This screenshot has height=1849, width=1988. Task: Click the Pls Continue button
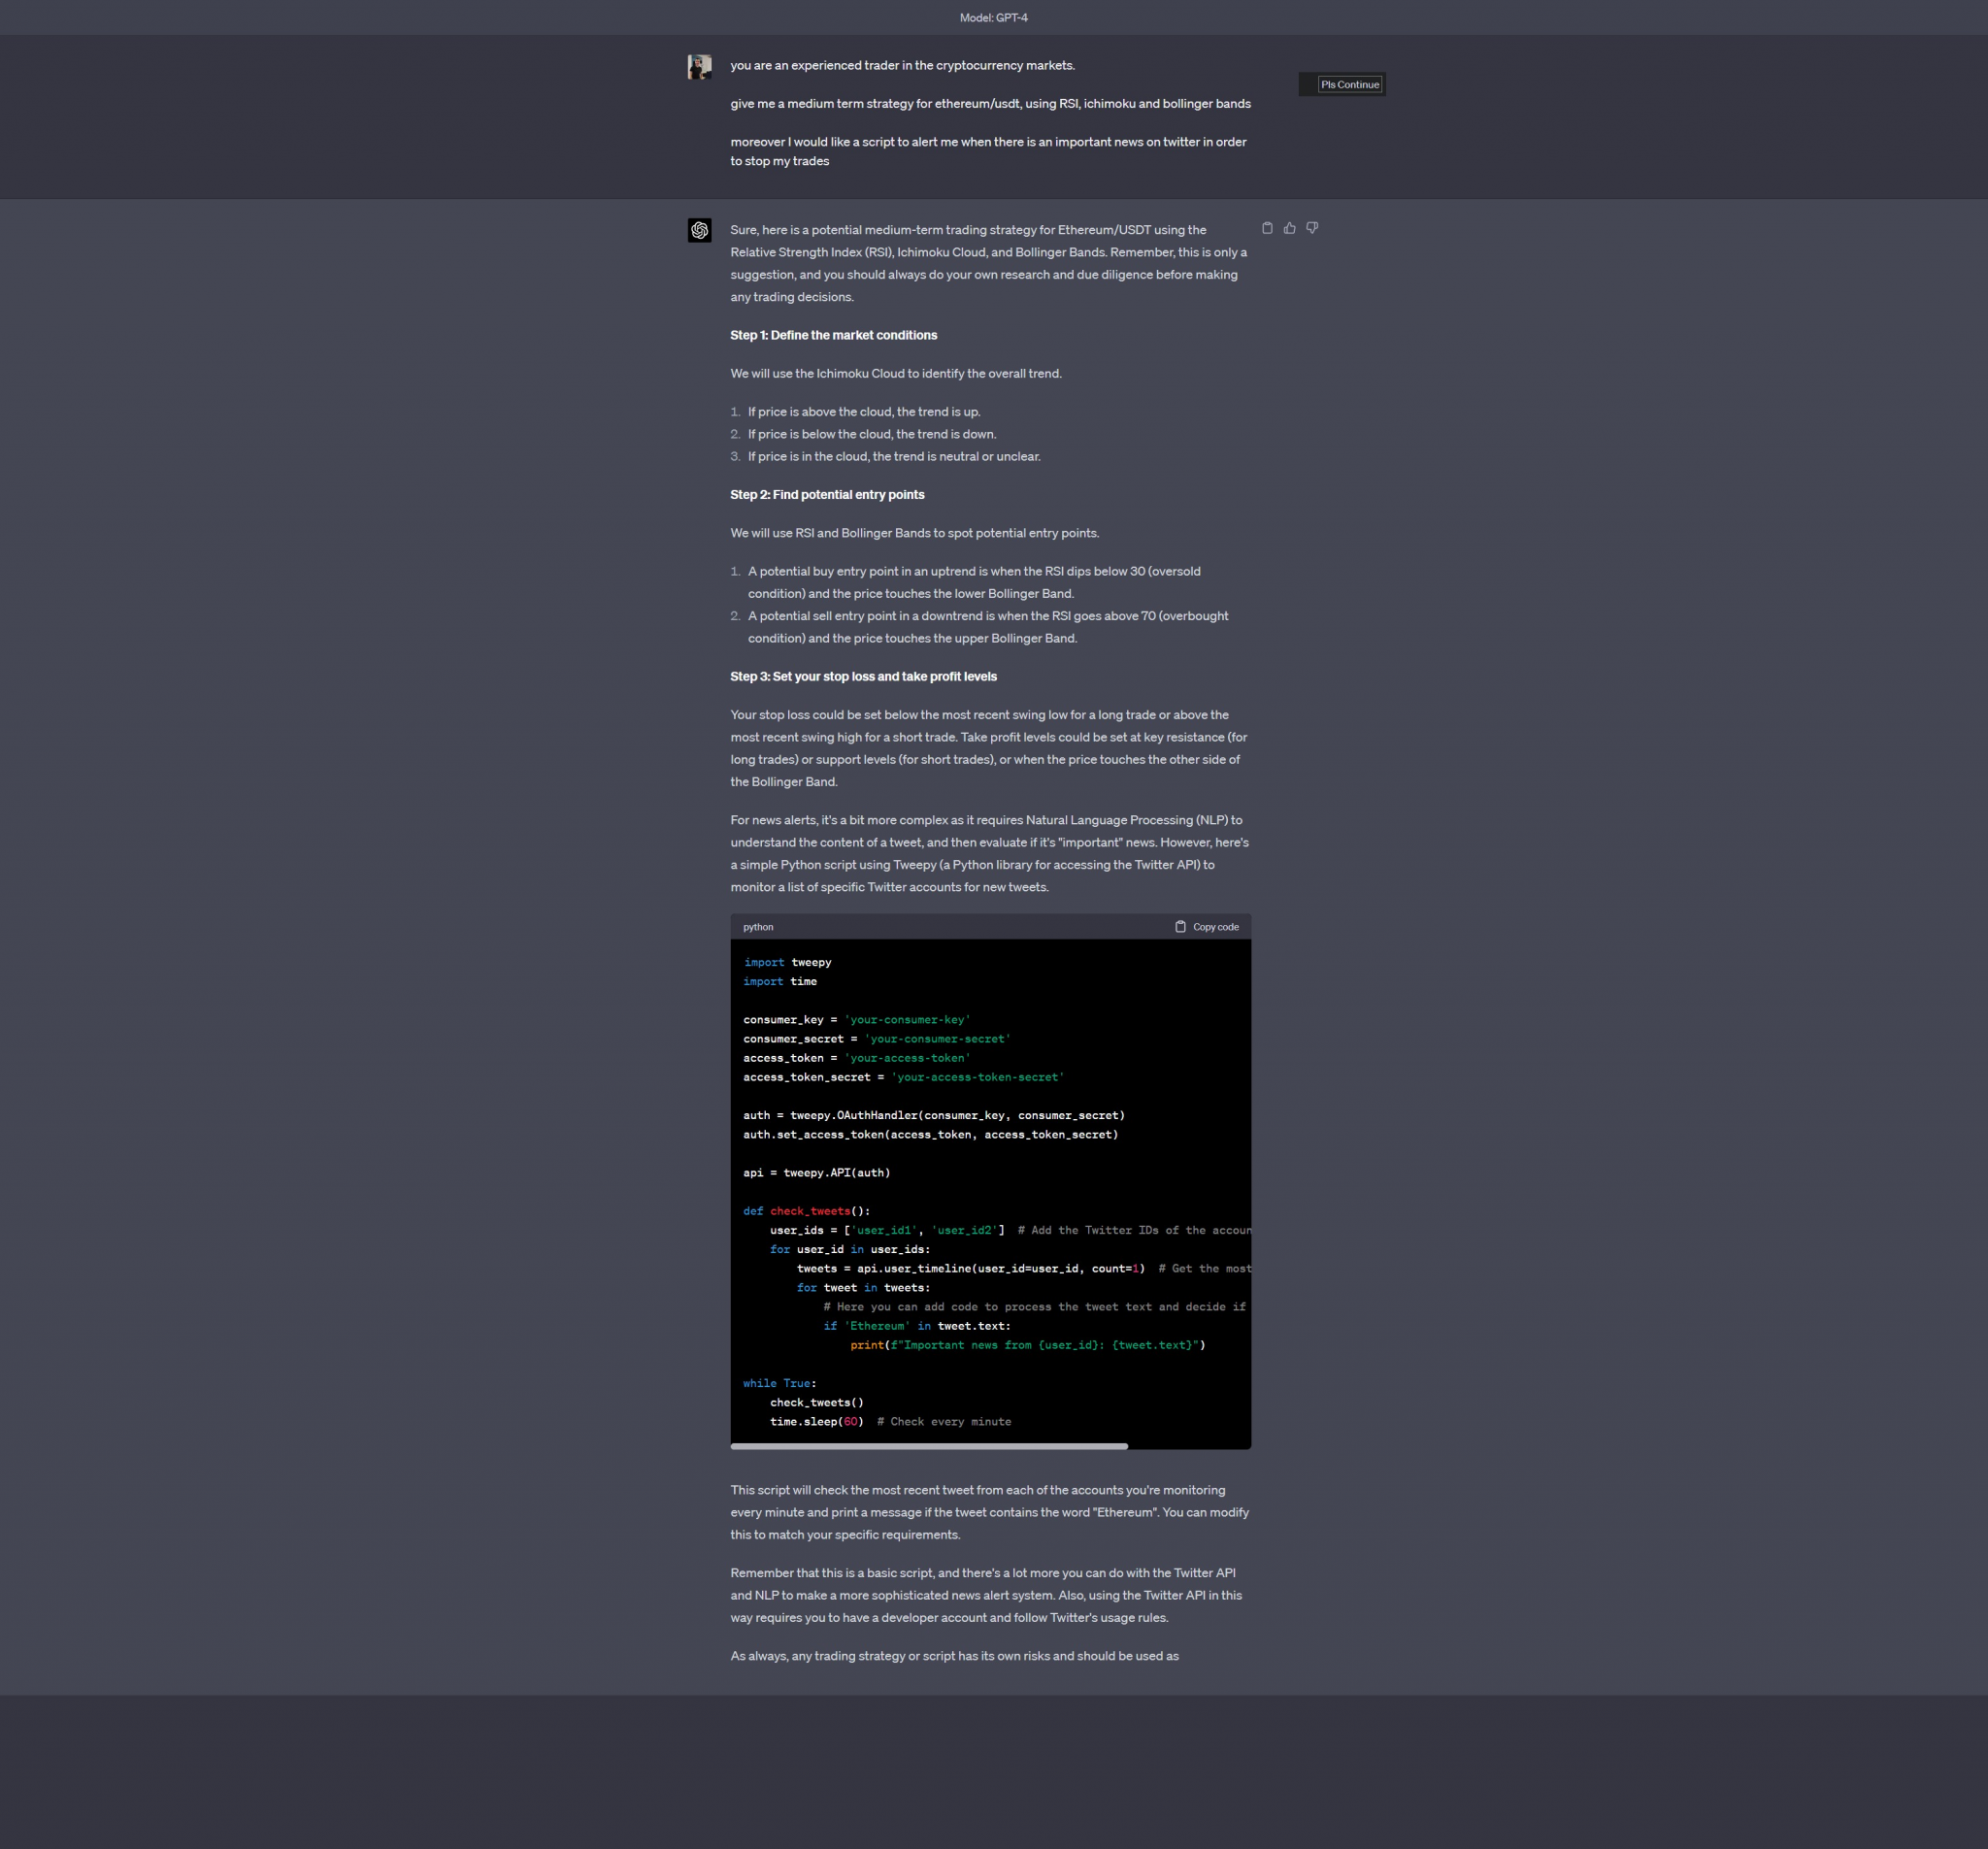pos(1349,85)
